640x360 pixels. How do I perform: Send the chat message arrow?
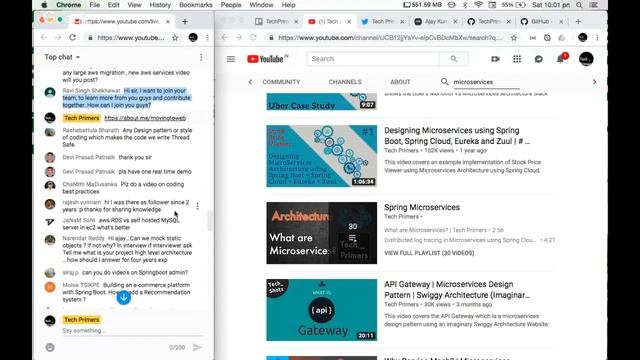pos(197,347)
